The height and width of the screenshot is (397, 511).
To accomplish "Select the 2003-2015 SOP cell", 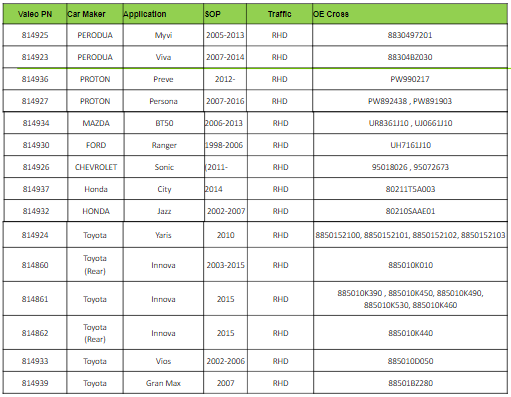I will coord(226,265).
